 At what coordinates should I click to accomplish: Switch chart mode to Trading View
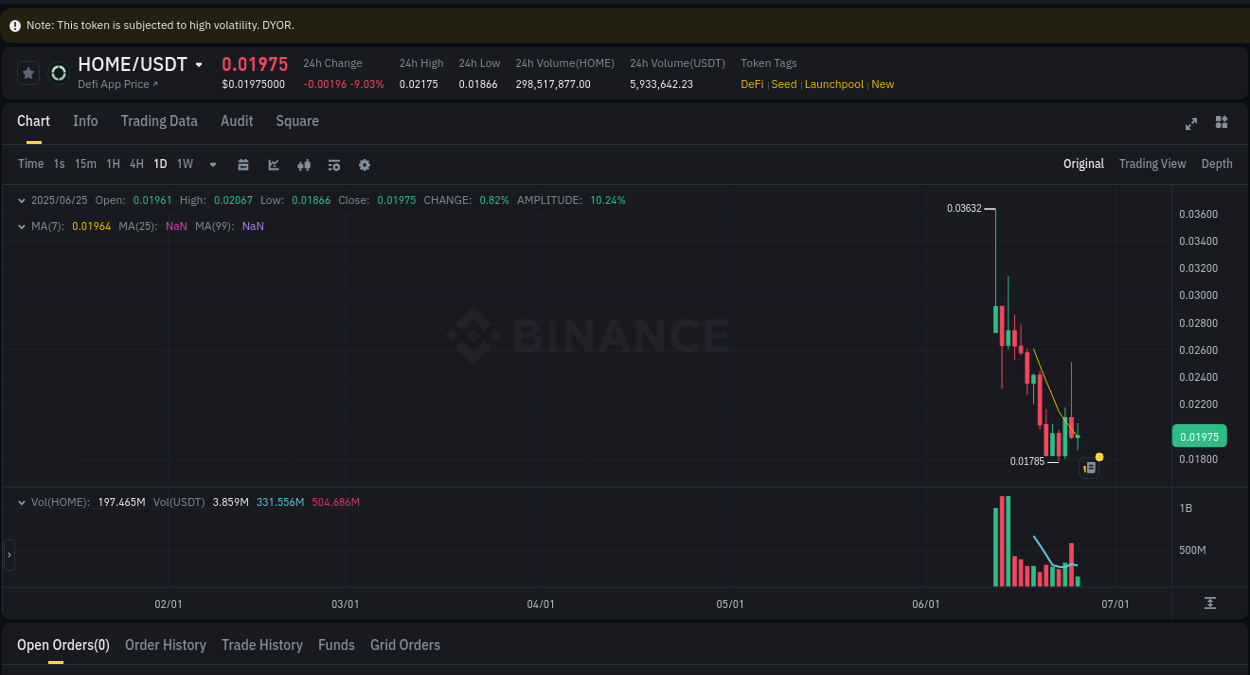[x=1152, y=163]
